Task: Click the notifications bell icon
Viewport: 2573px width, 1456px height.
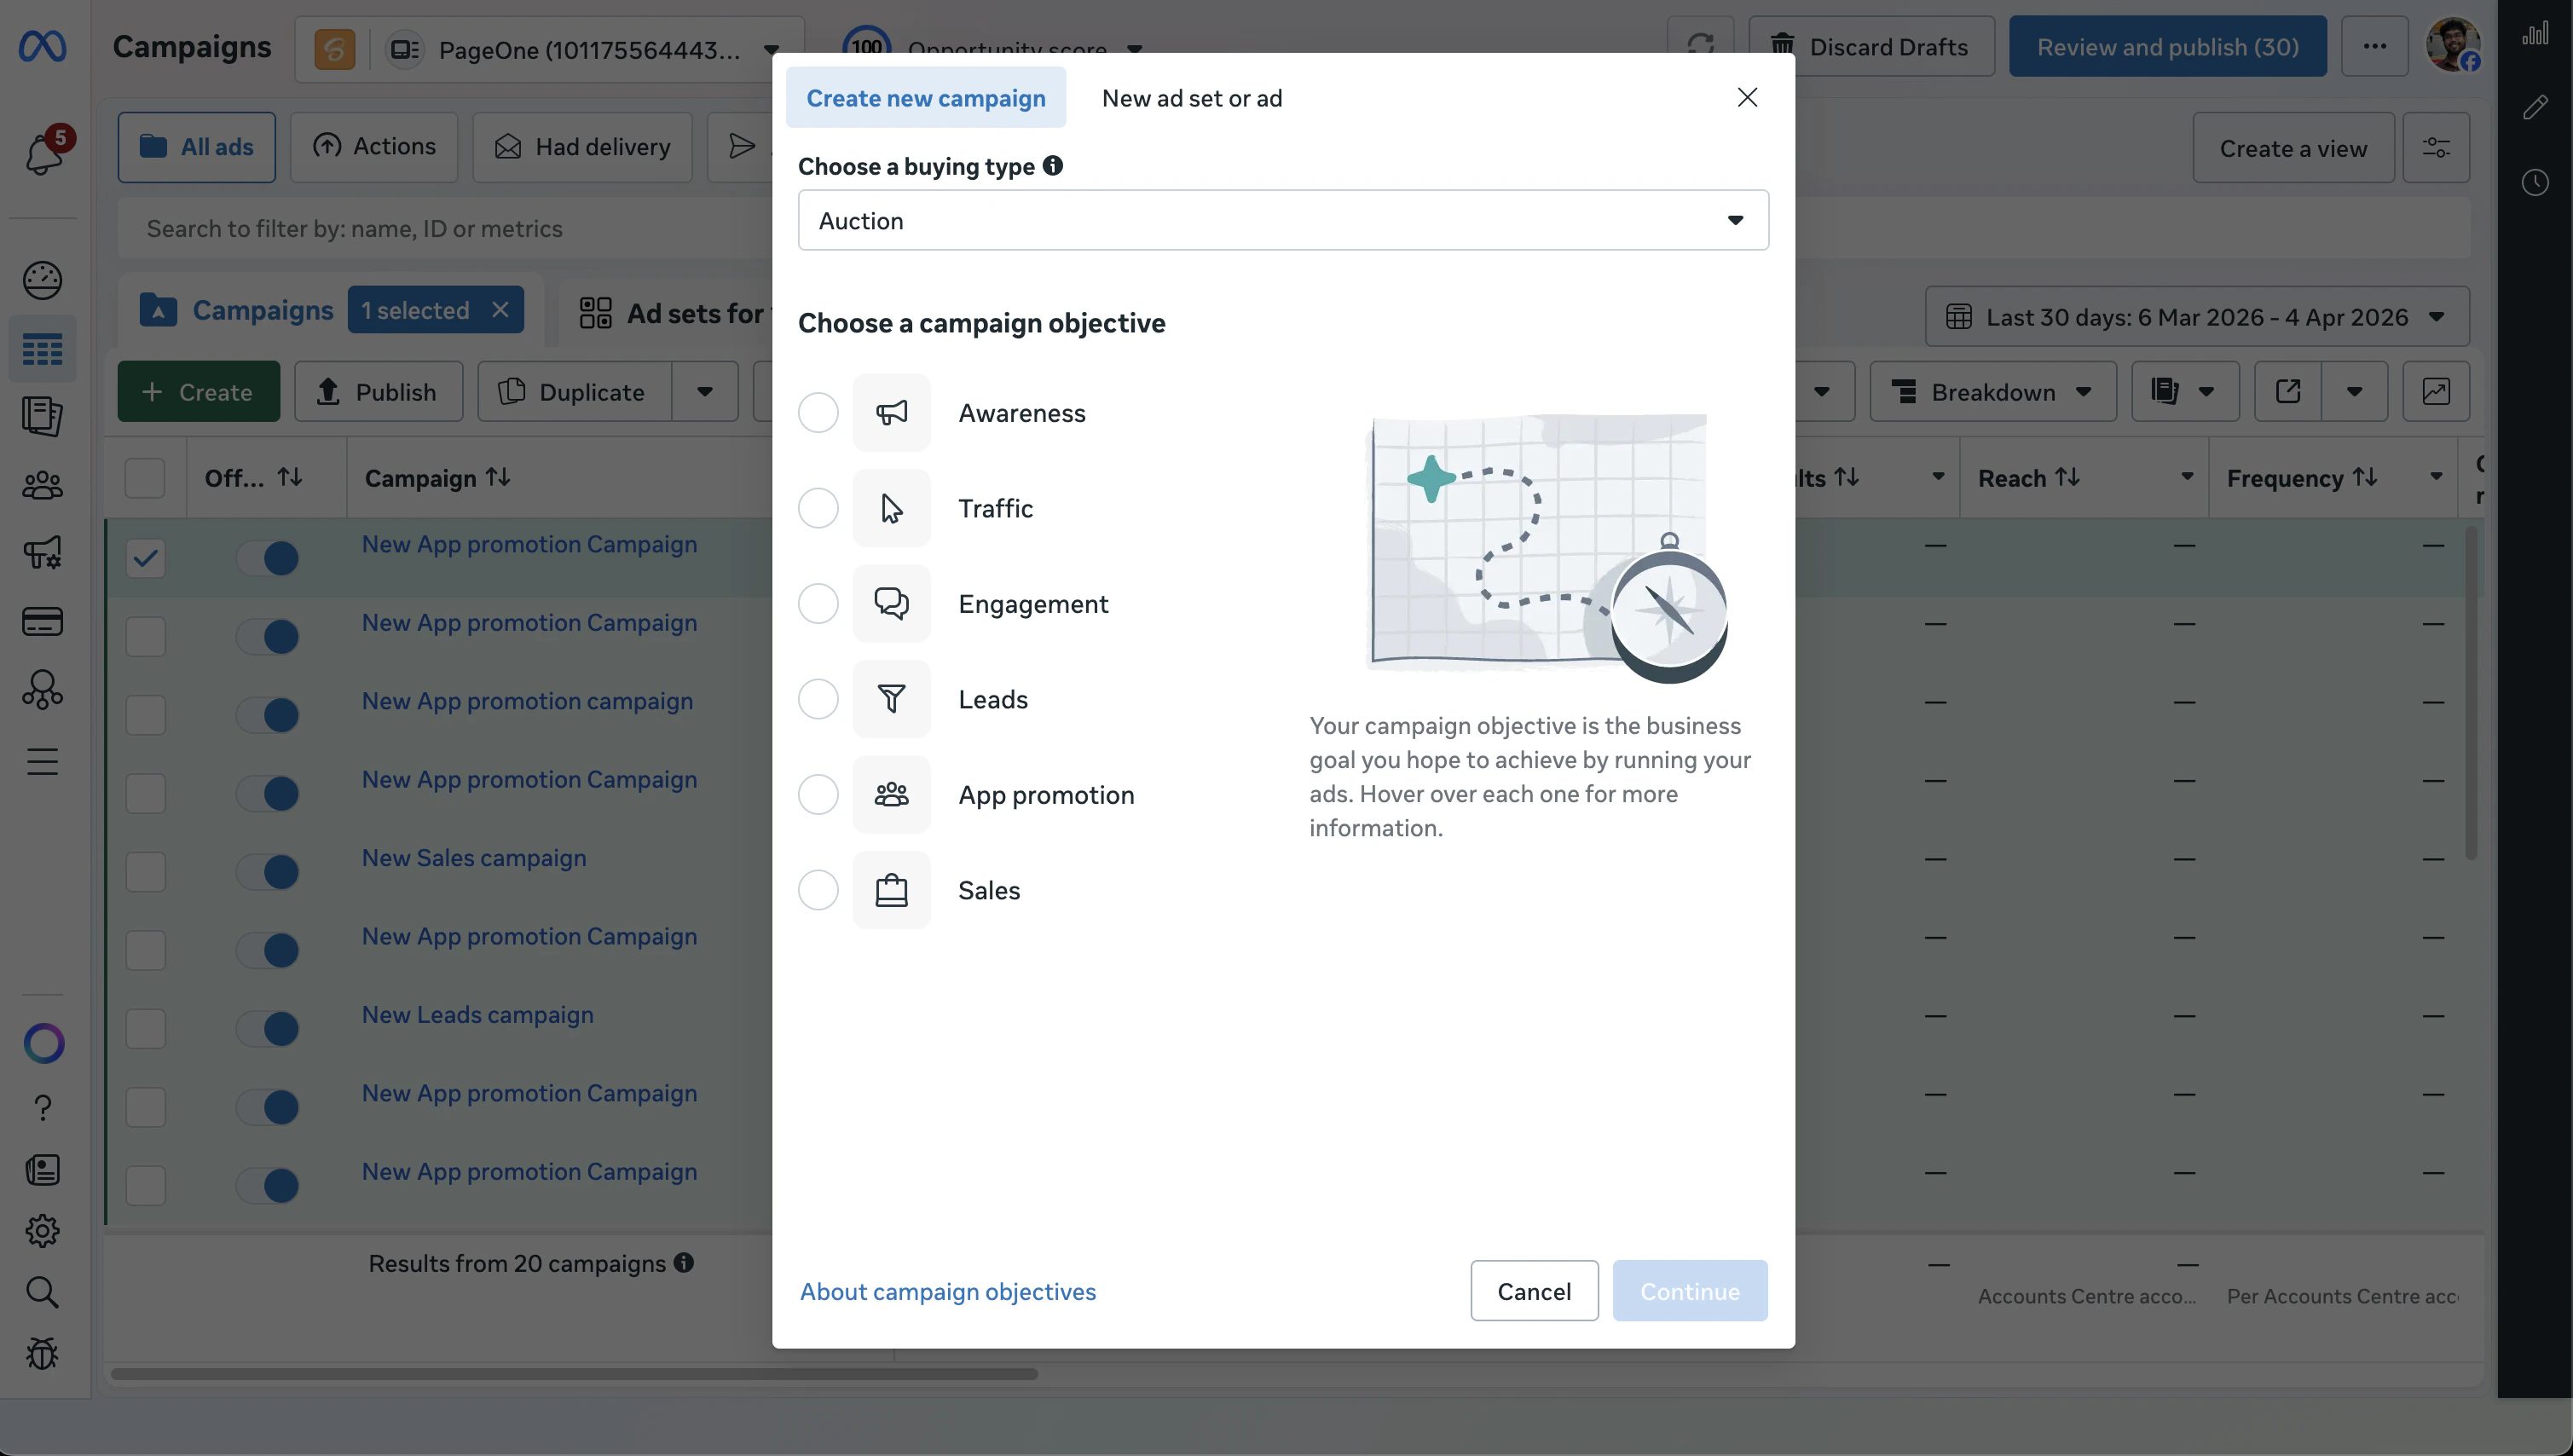Action: (x=43, y=154)
